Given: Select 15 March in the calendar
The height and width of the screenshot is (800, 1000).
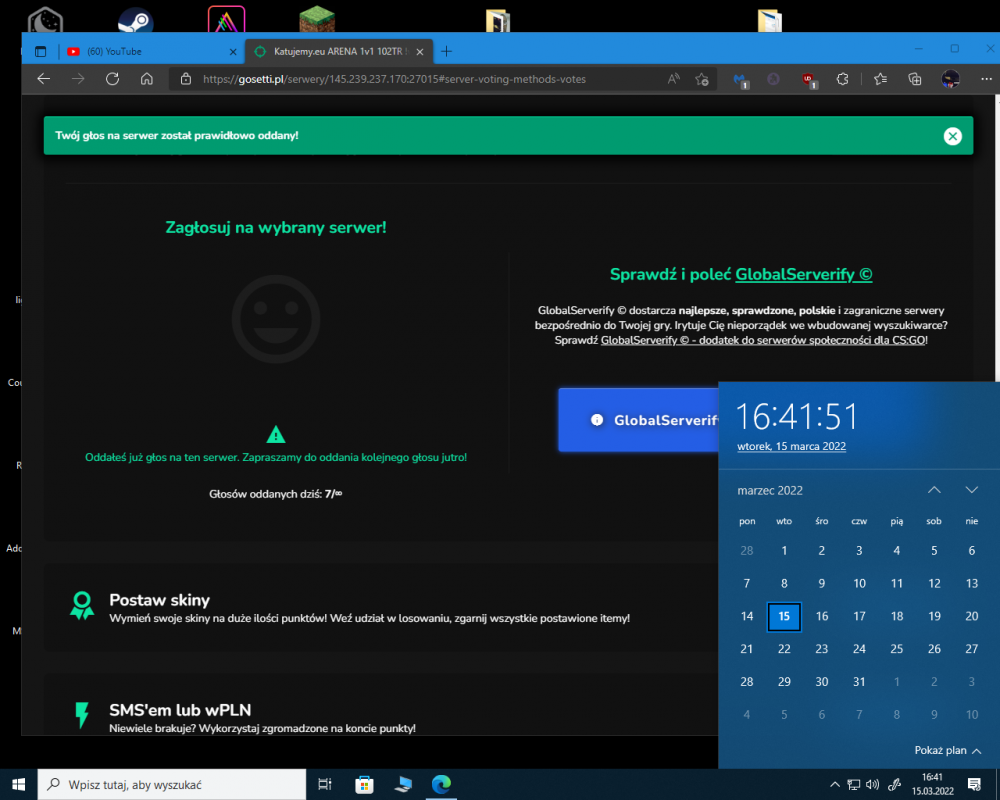Looking at the screenshot, I should [784, 616].
